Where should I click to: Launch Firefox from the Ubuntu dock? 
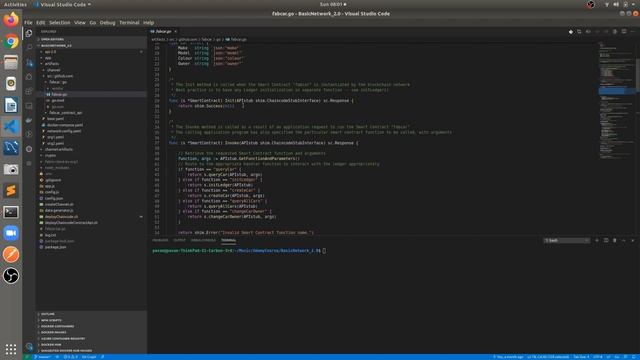(x=11, y=20)
